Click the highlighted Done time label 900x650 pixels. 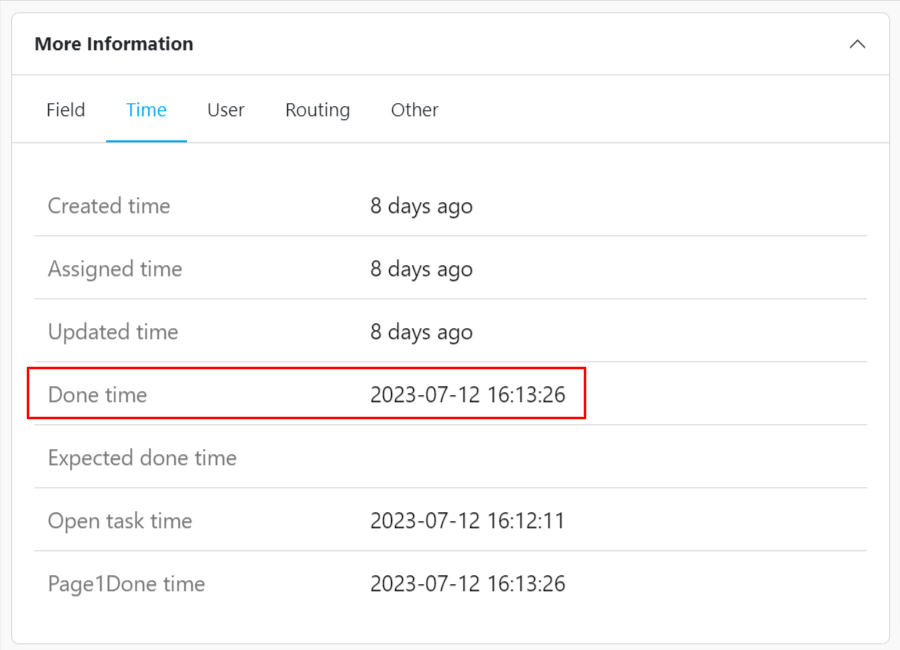pos(97,395)
